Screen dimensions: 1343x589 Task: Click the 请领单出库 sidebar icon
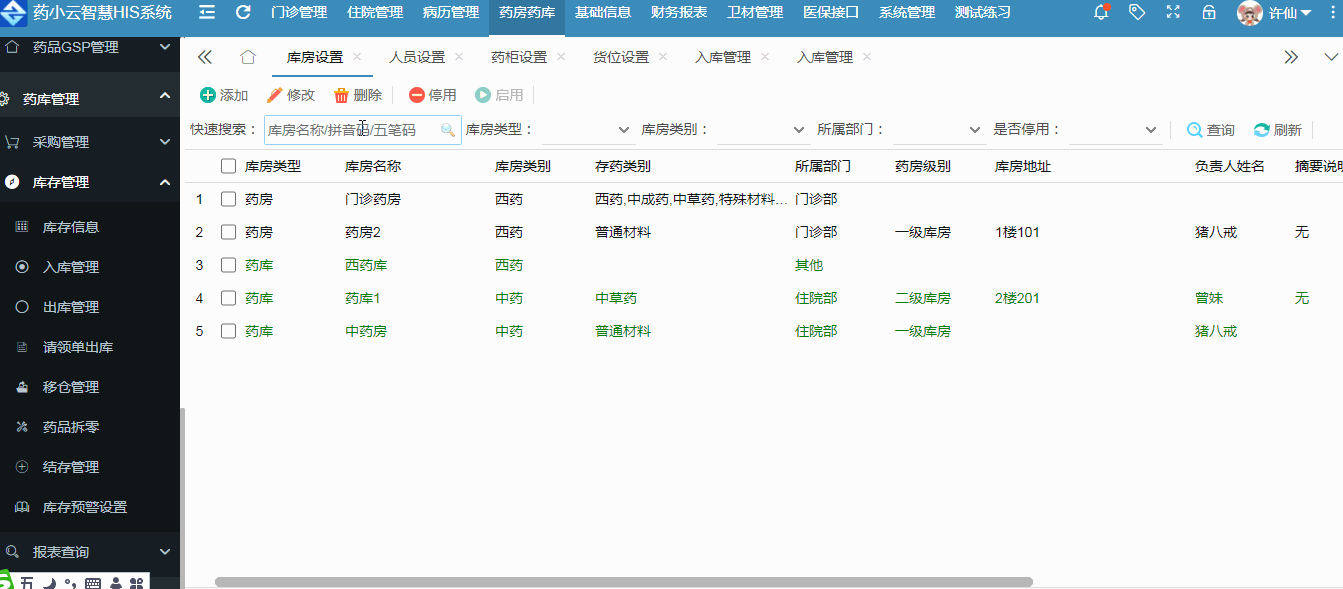point(22,347)
